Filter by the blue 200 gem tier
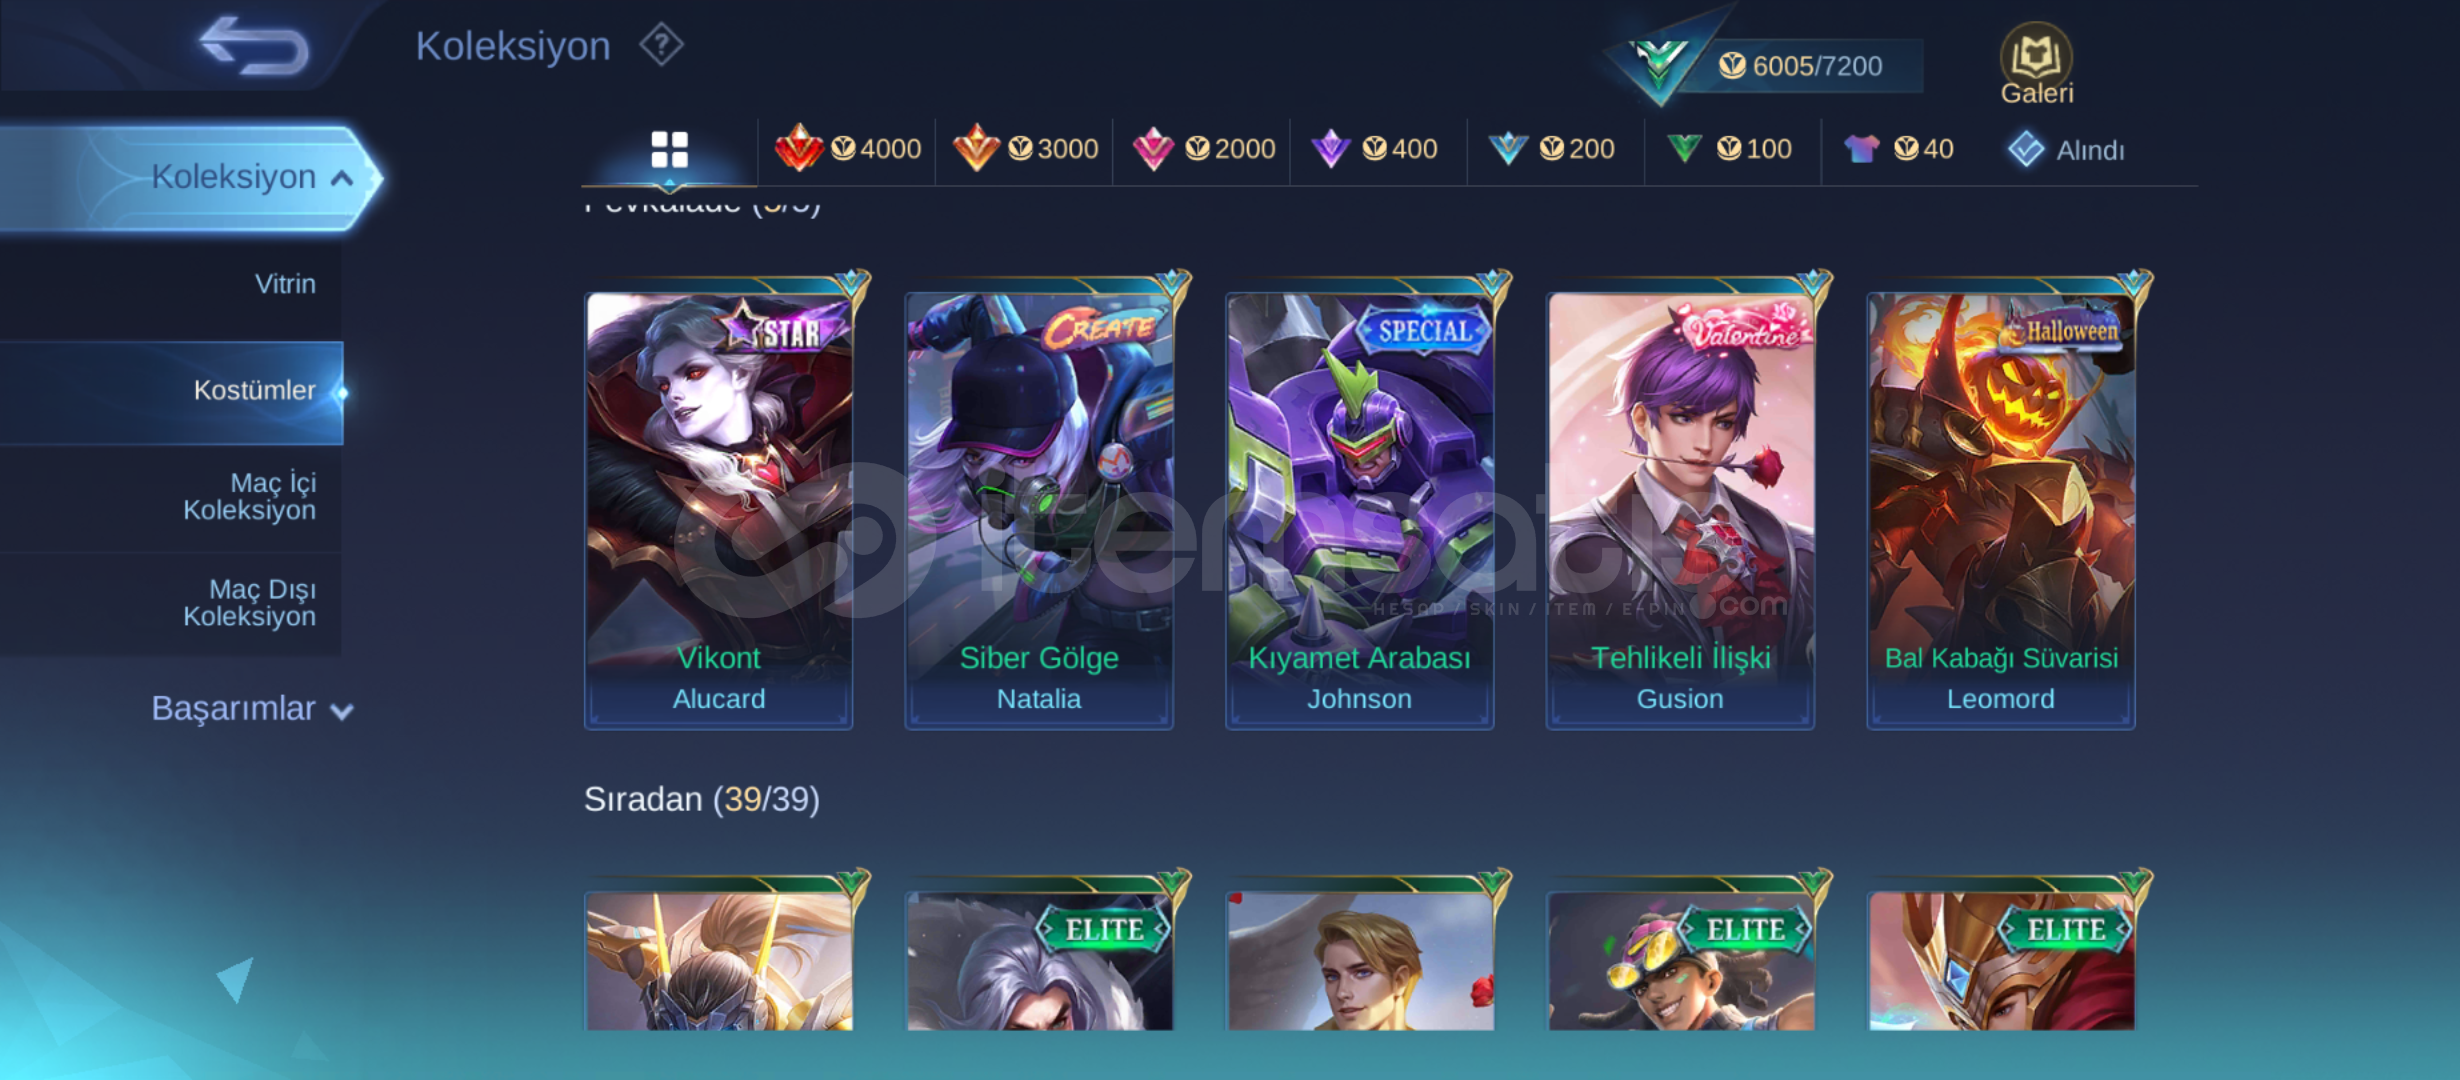The image size is (2460, 1080). (x=1551, y=149)
